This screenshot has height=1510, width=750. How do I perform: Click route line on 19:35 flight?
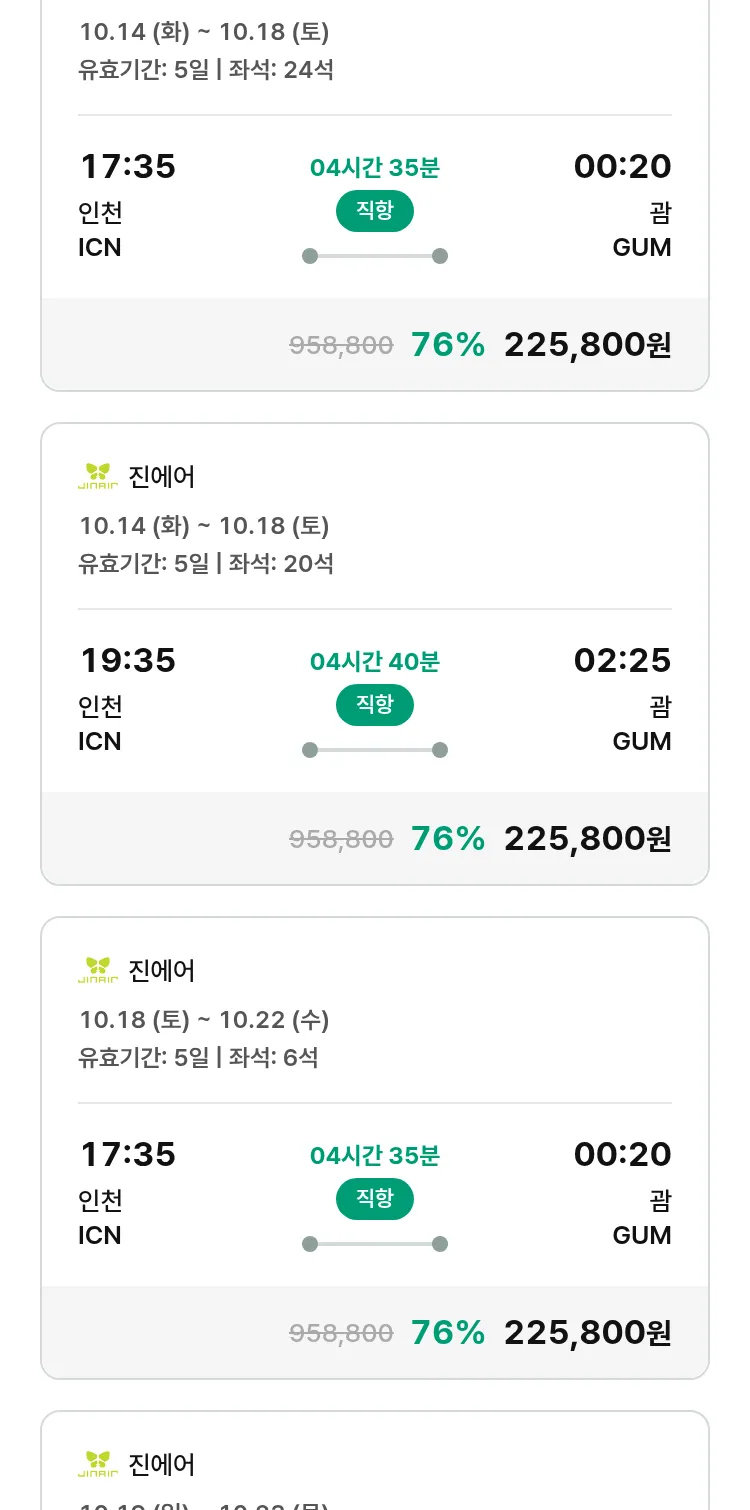[375, 750]
